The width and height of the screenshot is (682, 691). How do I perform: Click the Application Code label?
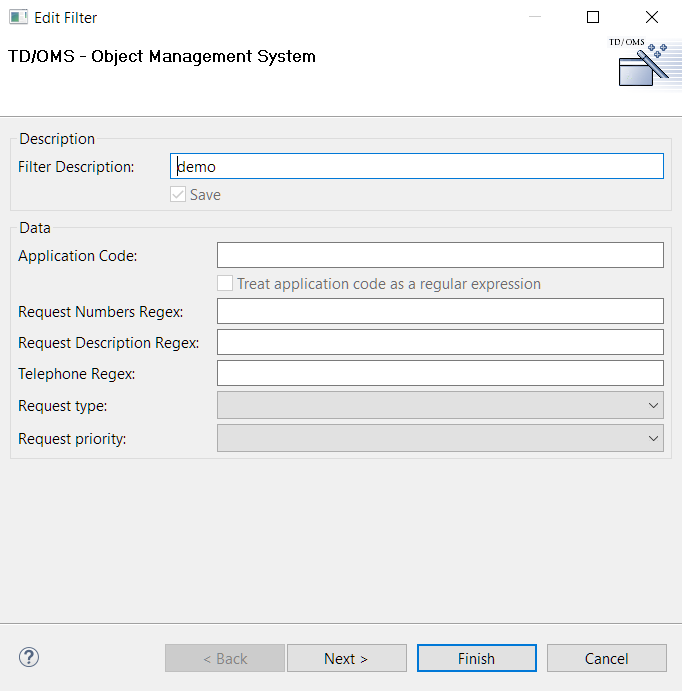(78, 256)
